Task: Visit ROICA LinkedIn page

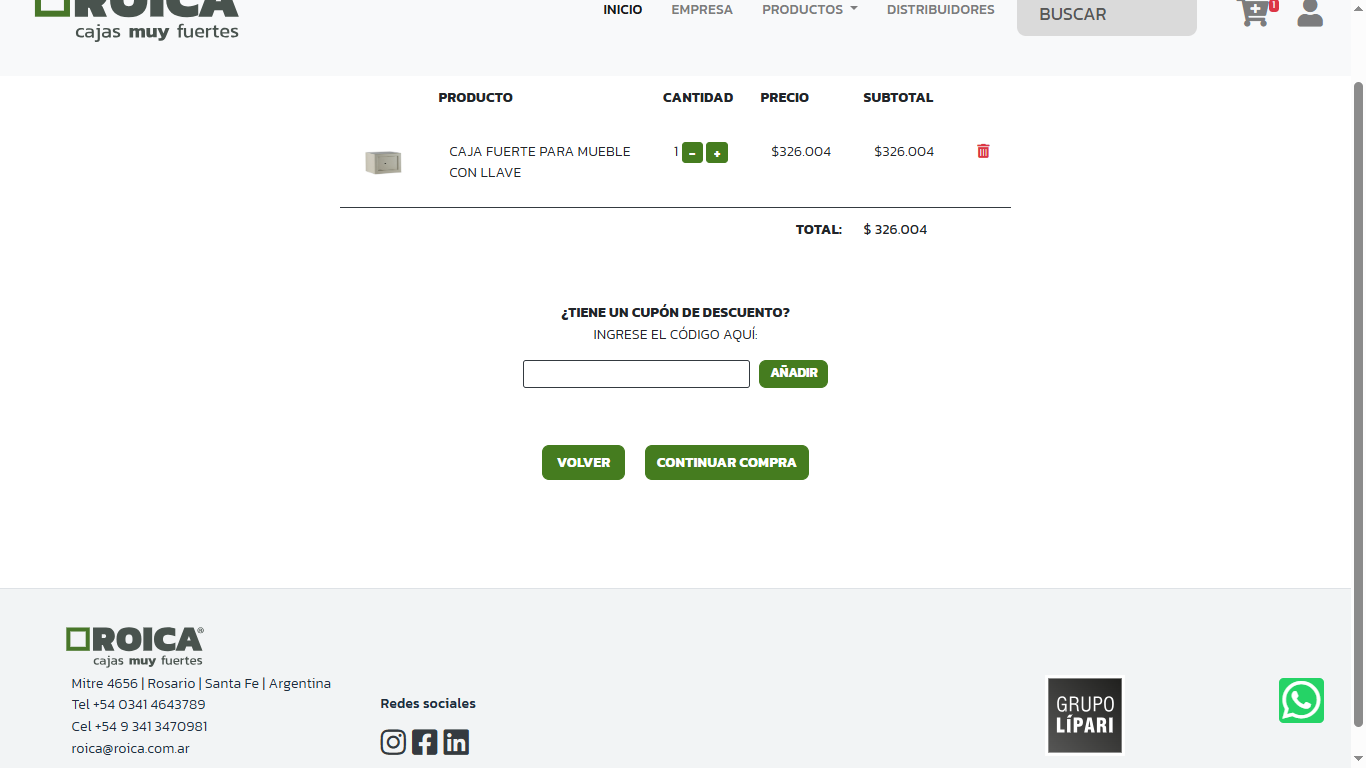Action: pos(456,742)
